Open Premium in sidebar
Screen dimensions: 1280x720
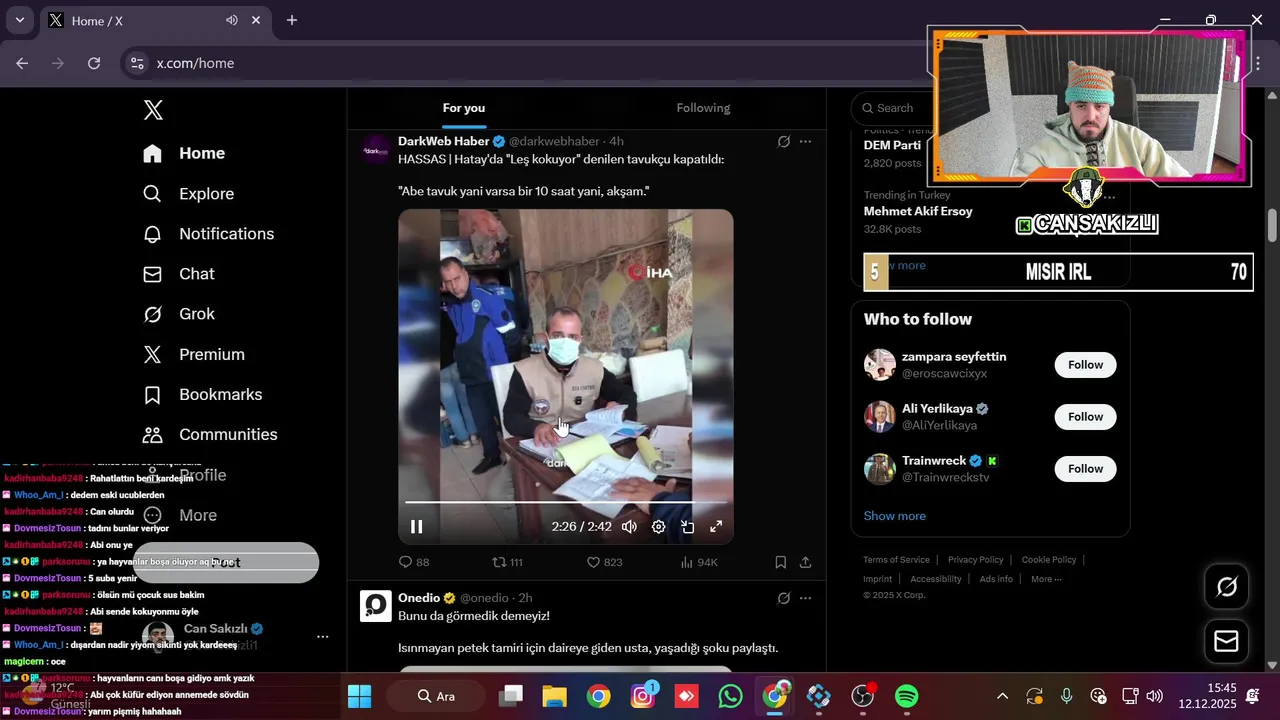click(x=193, y=355)
